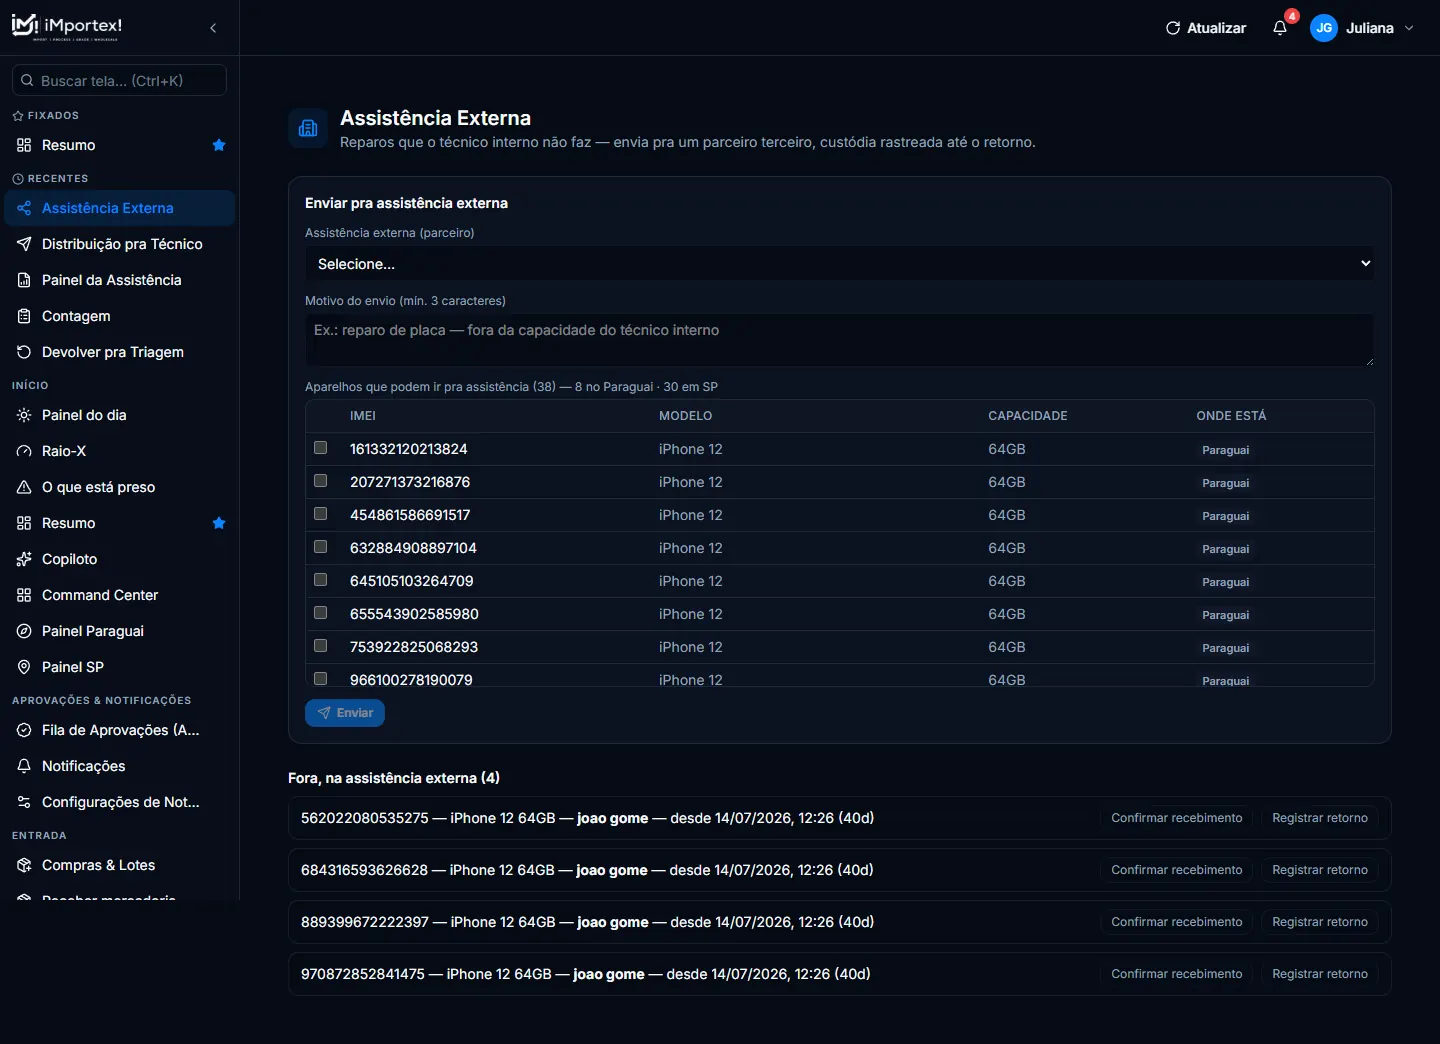This screenshot has height=1044, width=1440.
Task: Focus the Motivo do envio text area
Action: [x=839, y=340]
